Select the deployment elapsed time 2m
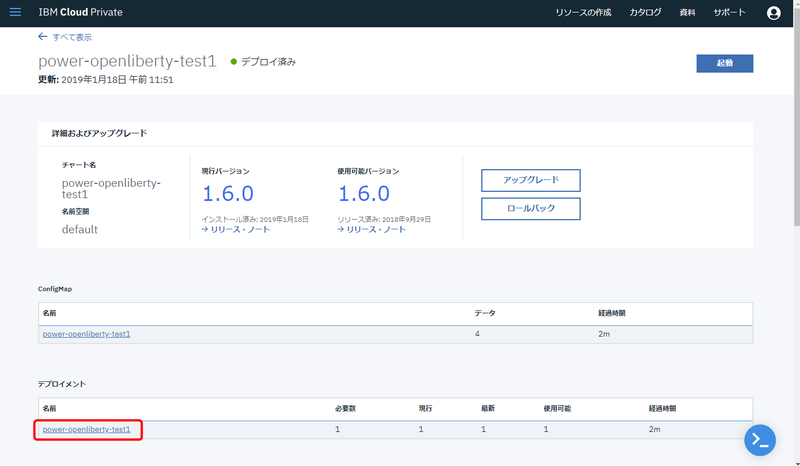Viewport: 800px width, 466px height. coord(655,430)
